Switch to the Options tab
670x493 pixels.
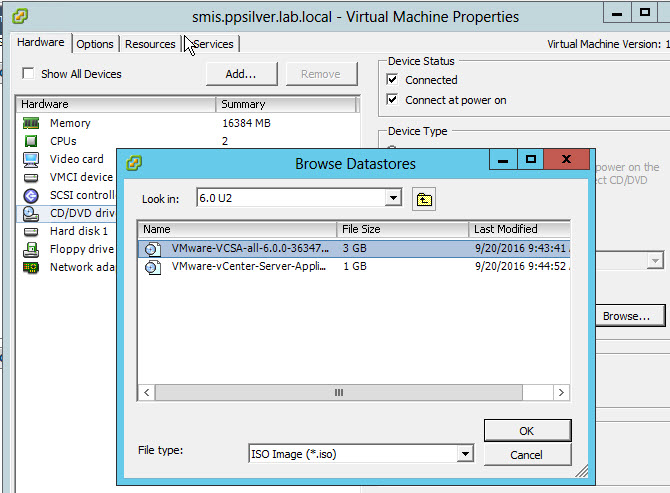[95, 44]
